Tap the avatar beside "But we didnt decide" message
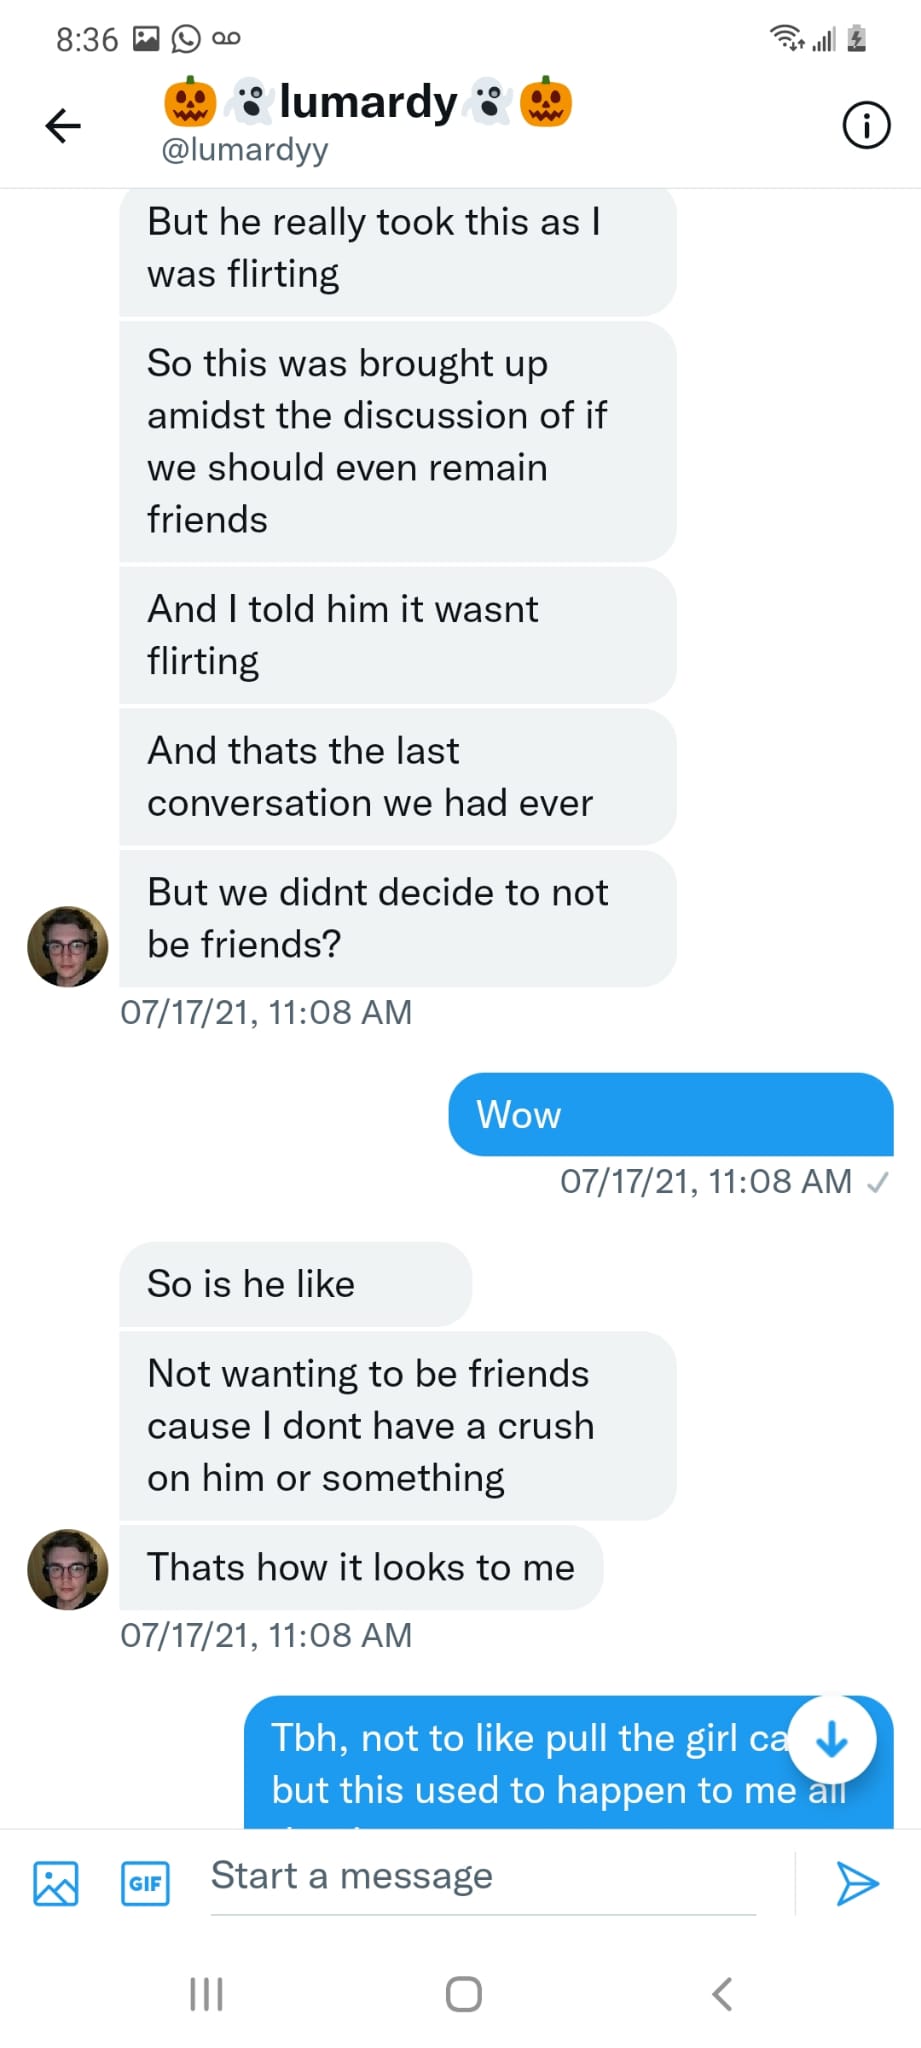 coord(67,946)
